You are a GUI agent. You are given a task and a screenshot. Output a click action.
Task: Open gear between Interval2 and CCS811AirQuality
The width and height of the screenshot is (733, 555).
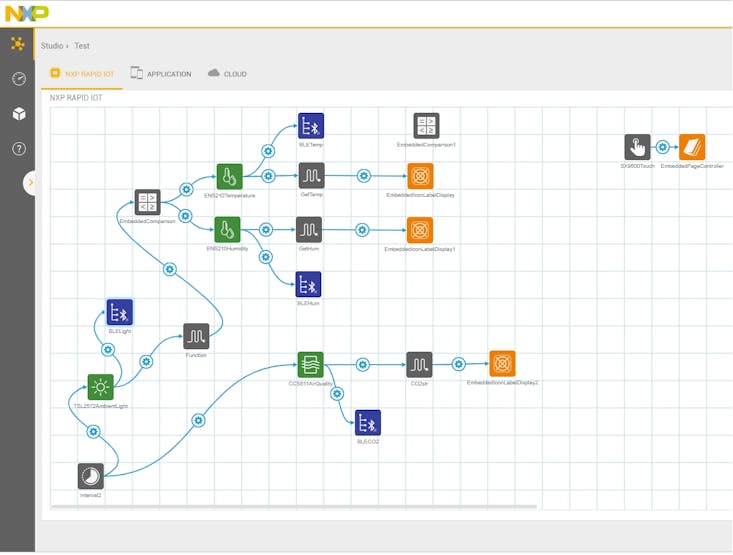198,420
